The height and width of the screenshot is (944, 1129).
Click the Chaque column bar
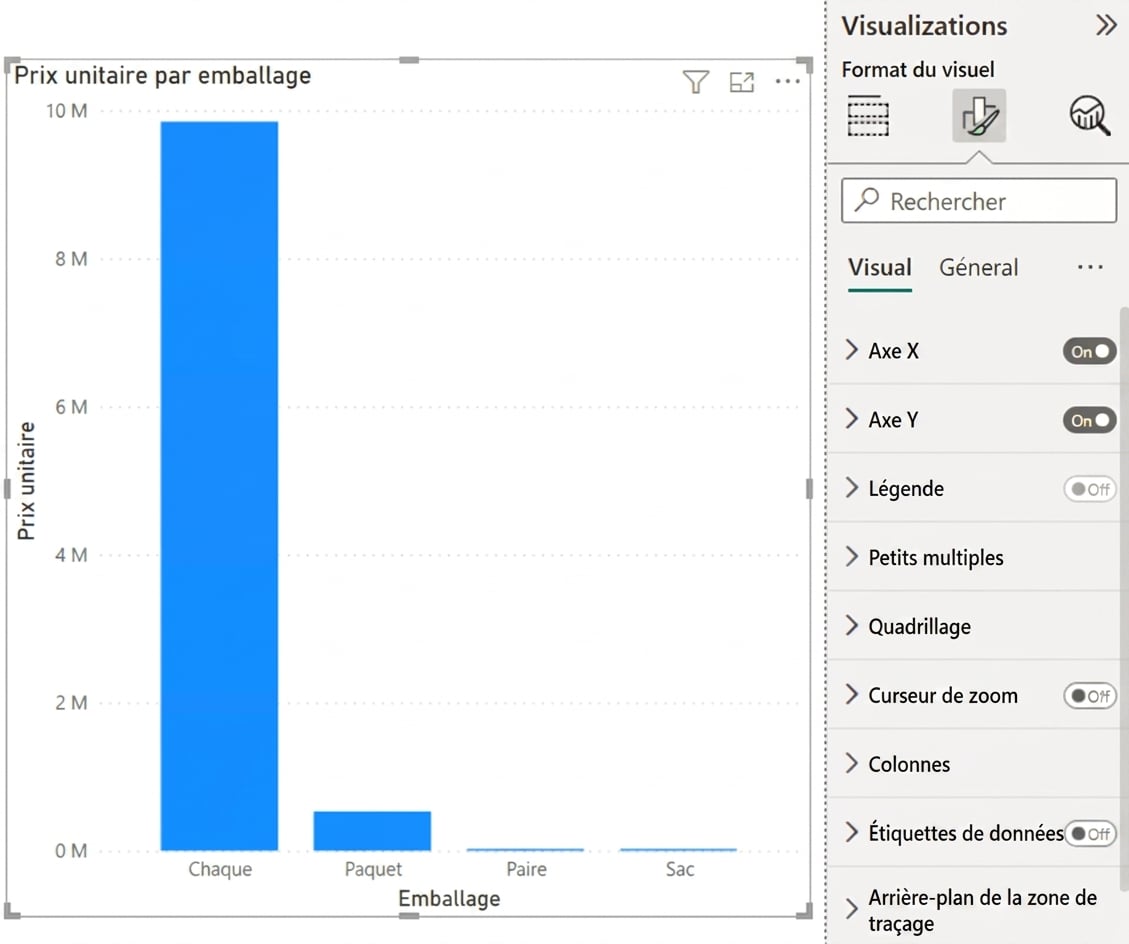(x=220, y=486)
